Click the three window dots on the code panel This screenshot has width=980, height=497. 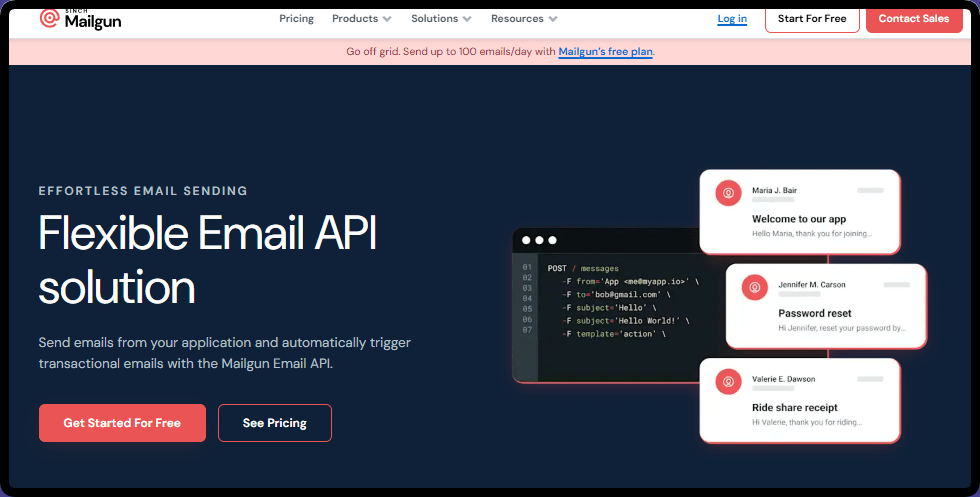539,240
